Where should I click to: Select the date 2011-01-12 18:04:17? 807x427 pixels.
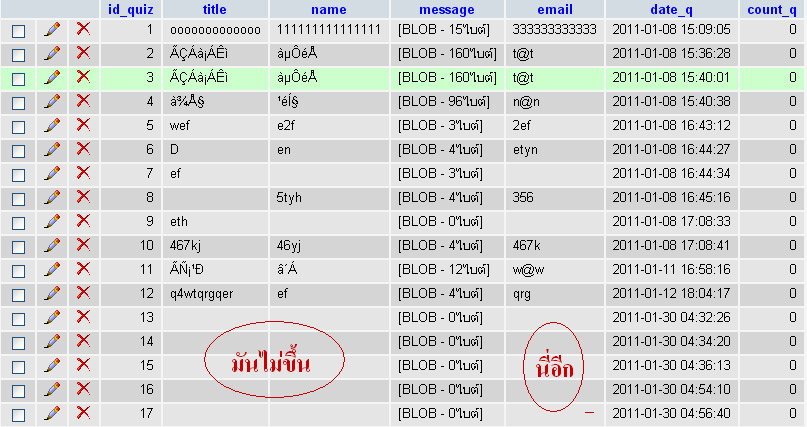(671, 294)
